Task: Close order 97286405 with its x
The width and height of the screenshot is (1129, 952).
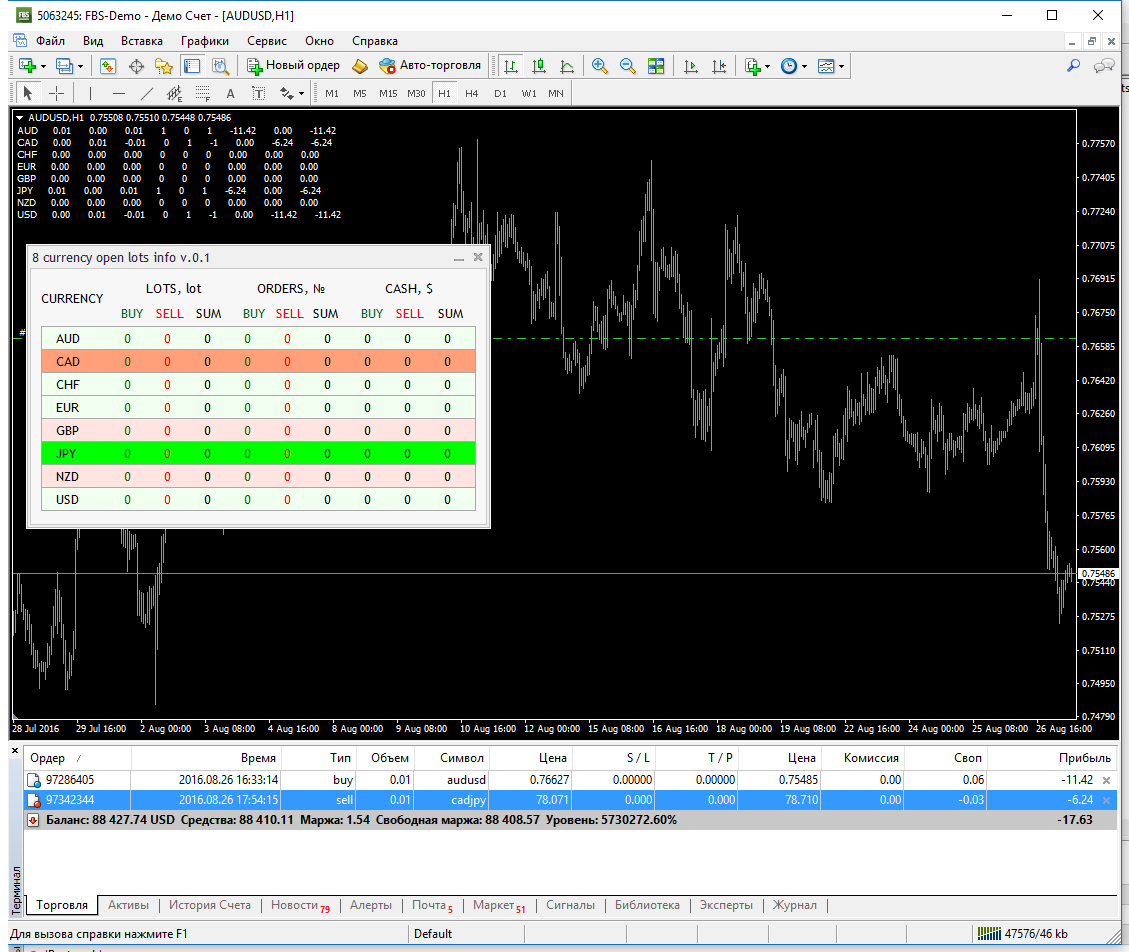Action: [x=1107, y=780]
